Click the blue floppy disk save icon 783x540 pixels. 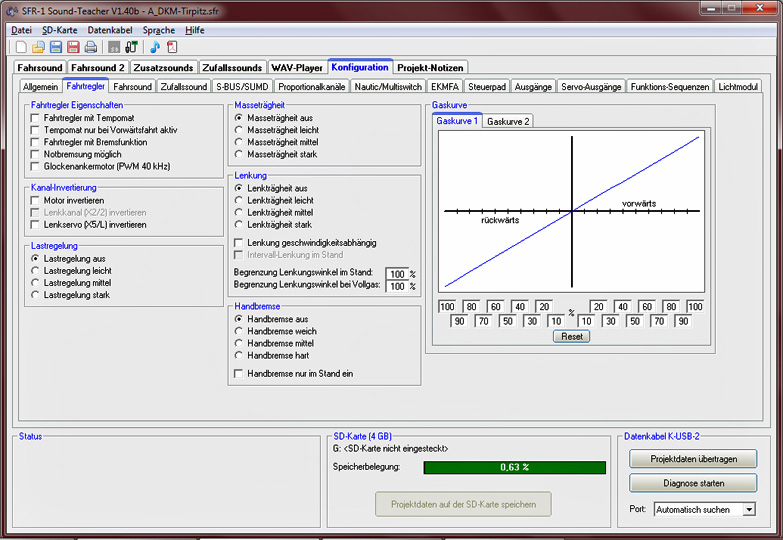[x=55, y=47]
